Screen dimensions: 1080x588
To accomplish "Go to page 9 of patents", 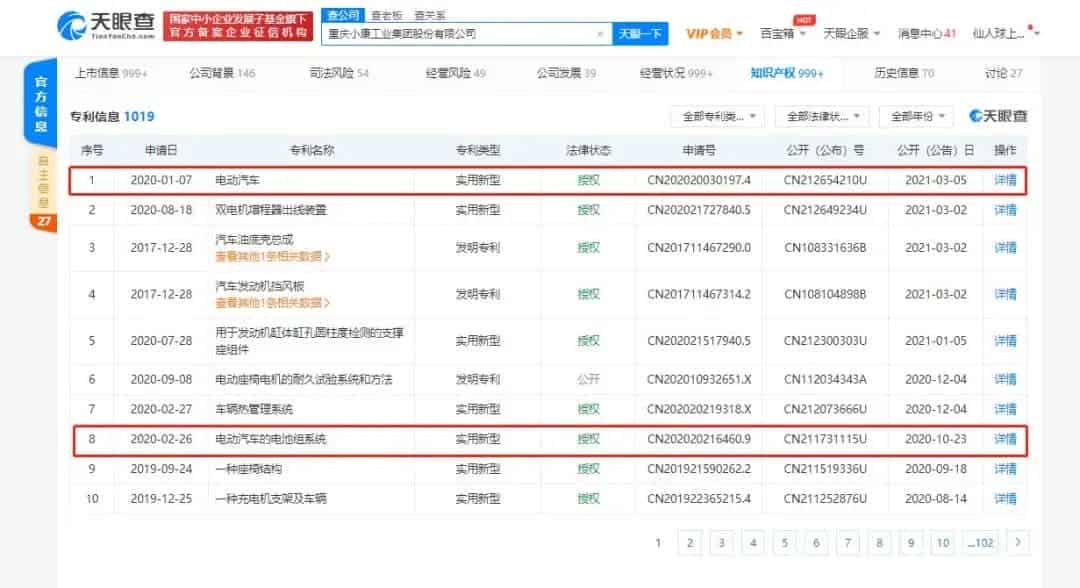I will (911, 543).
